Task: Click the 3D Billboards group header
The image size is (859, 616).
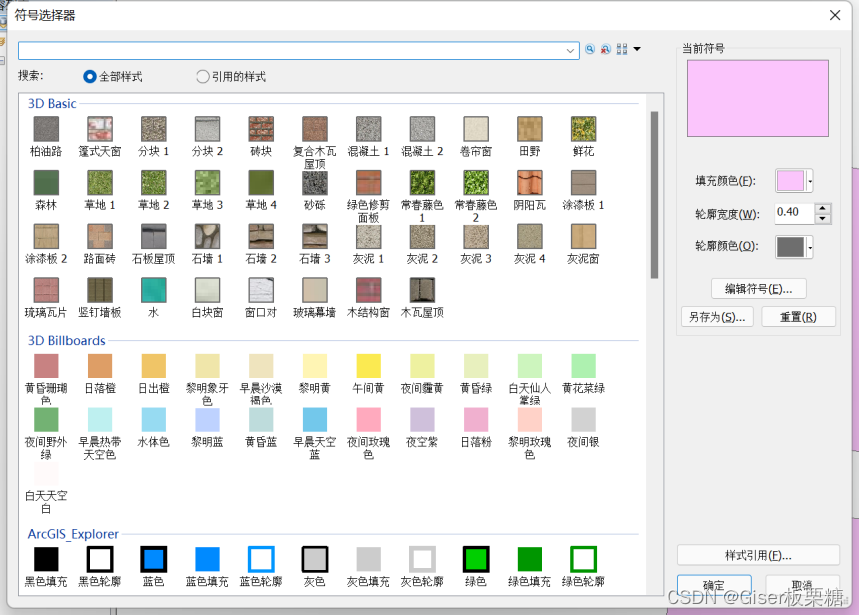Action: 67,340
